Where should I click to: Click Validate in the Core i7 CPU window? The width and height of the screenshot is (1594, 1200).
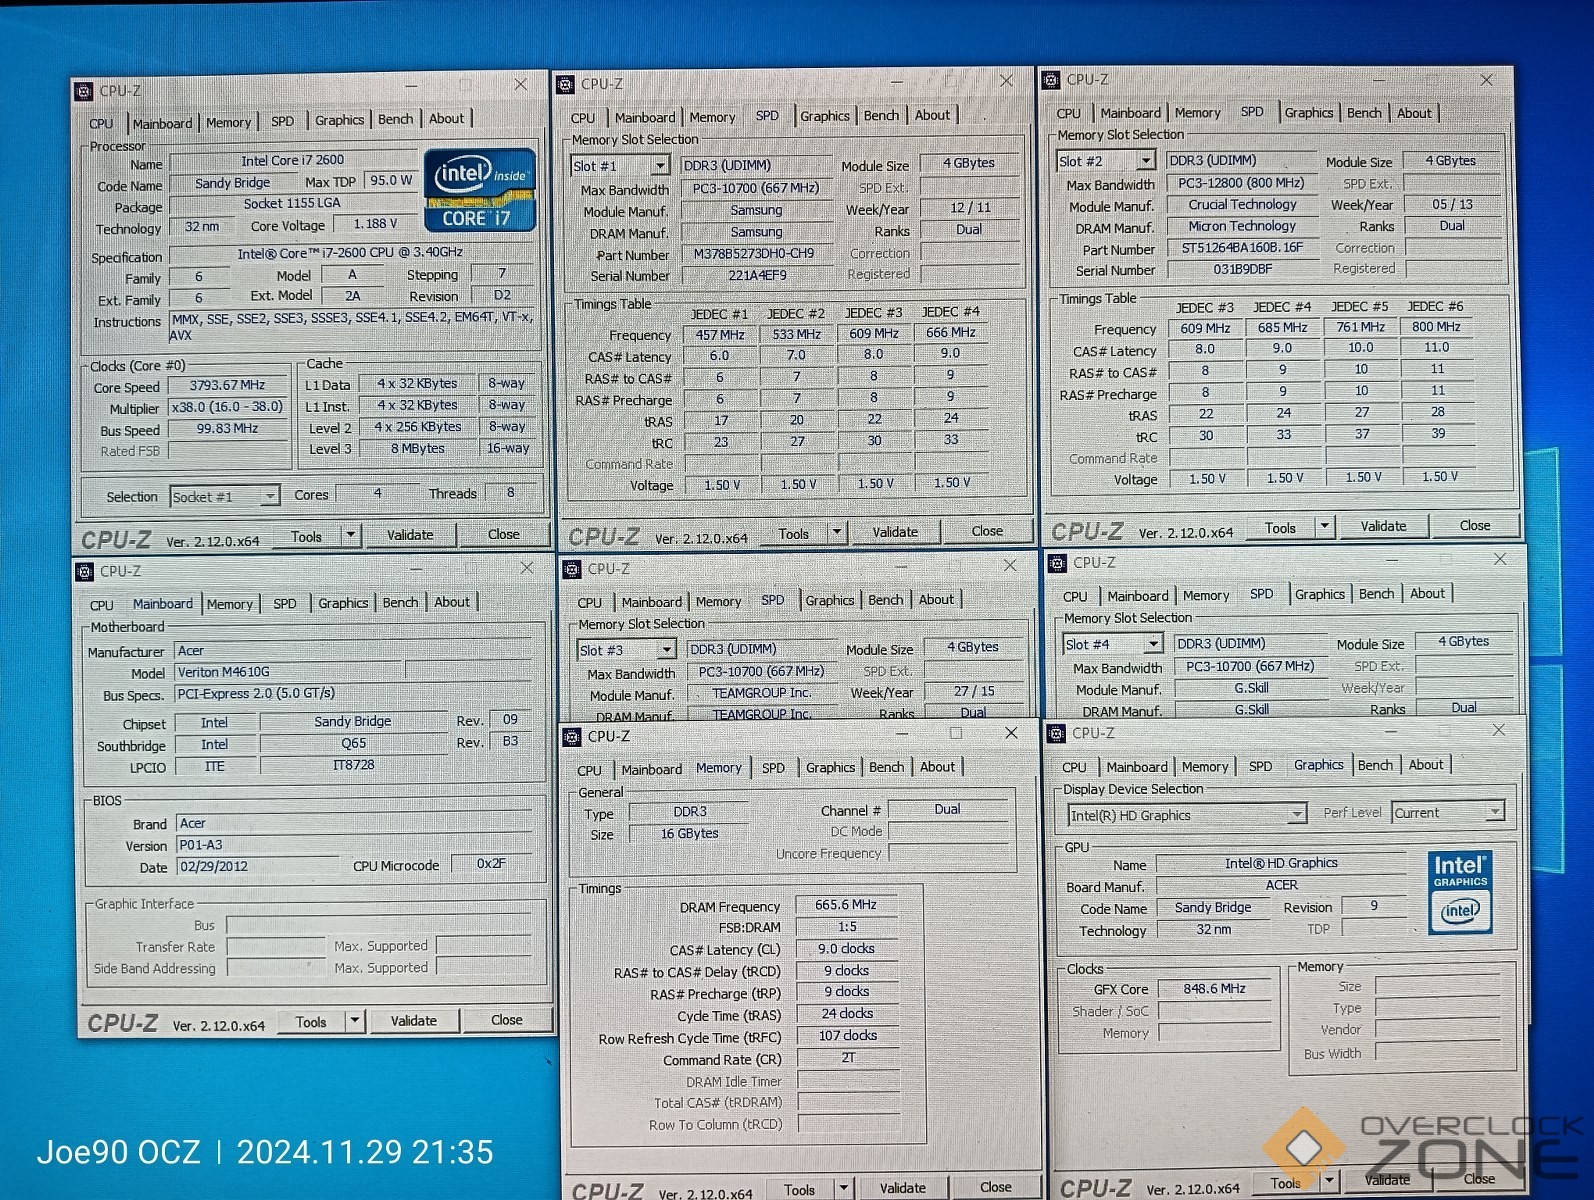[410, 535]
